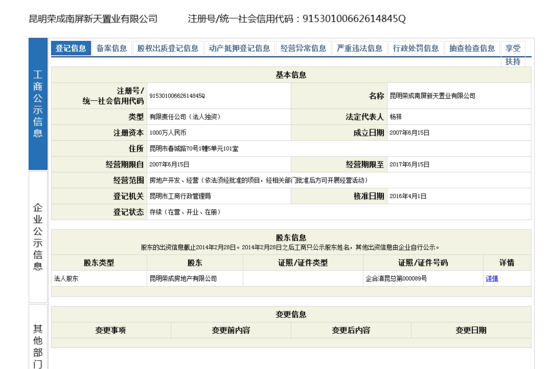The width and height of the screenshot is (550, 369).
Task: Click the 变更前内容 column header
Action: [231, 330]
